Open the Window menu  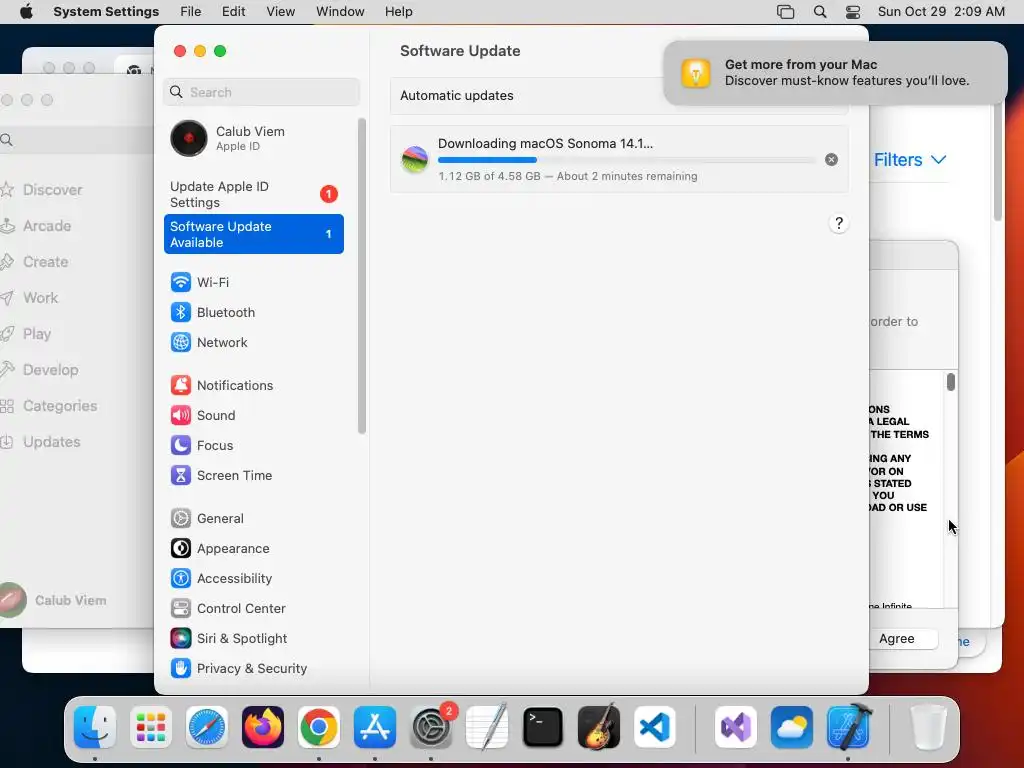[340, 12]
